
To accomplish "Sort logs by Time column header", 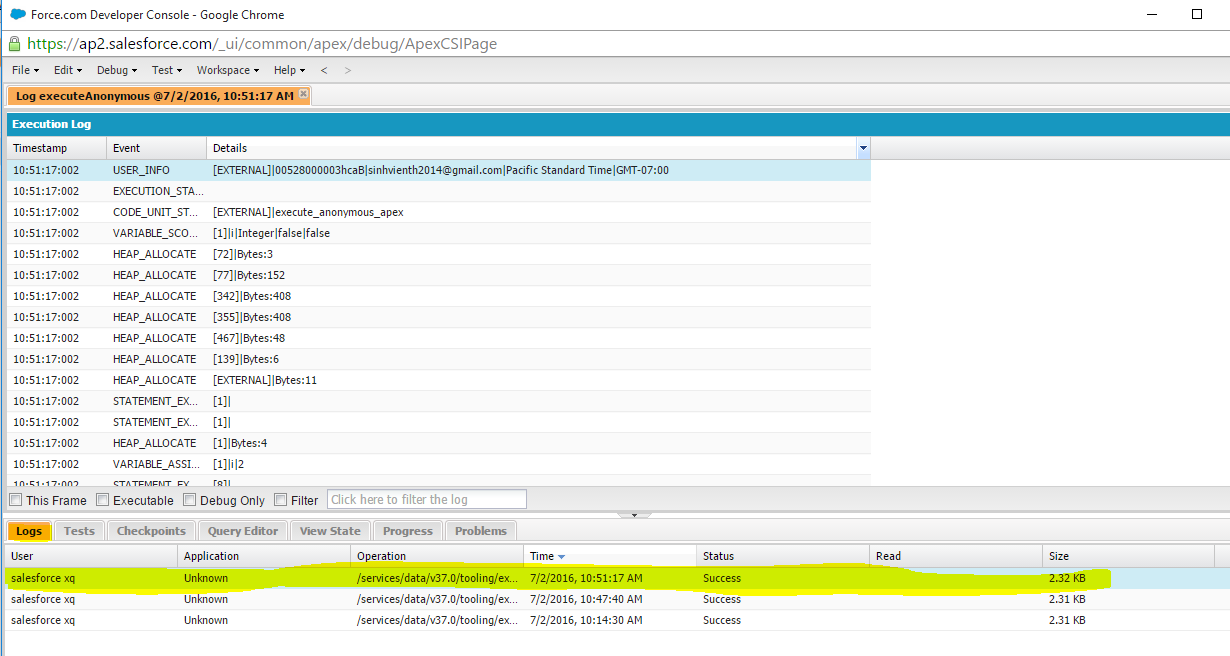I will click(x=610, y=556).
